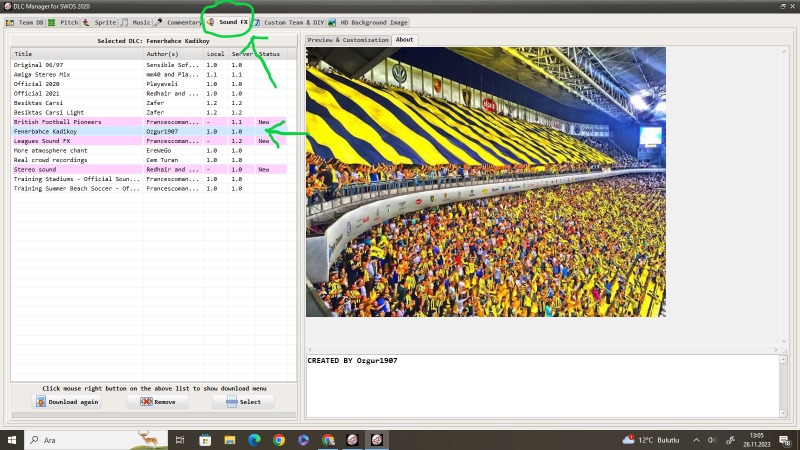
Task: Click the CREATED BY description text box
Action: coord(542,385)
